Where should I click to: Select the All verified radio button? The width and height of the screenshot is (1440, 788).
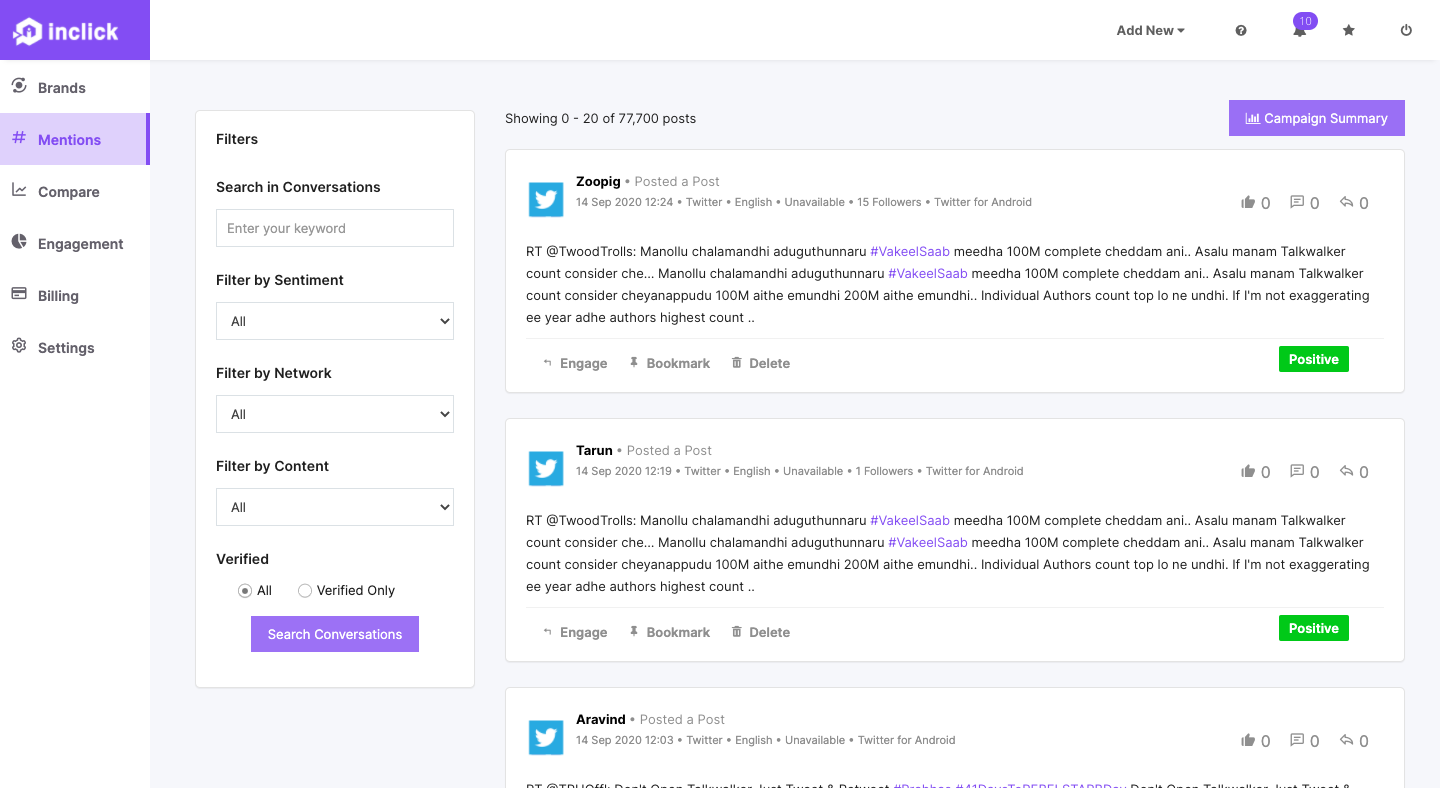point(245,591)
